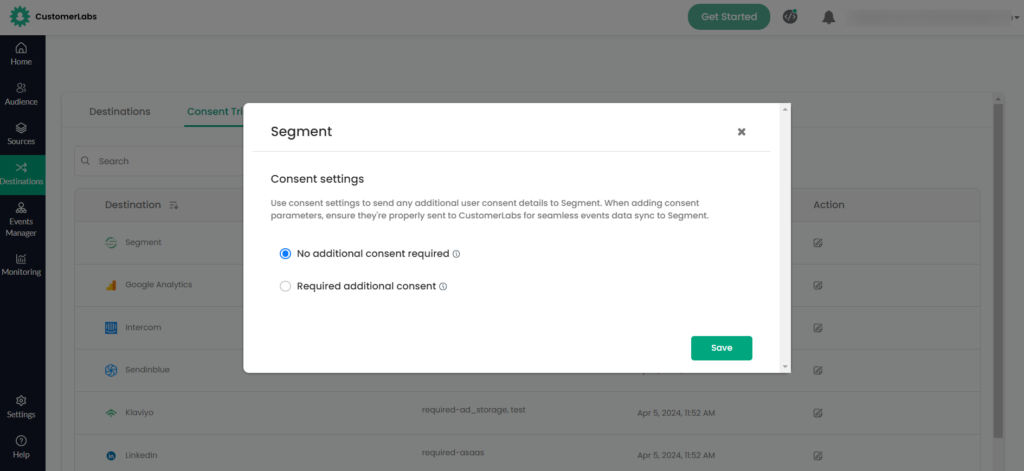Edit the Klaviyo row action
Viewport: 1024px width, 471px height.
(x=818, y=413)
